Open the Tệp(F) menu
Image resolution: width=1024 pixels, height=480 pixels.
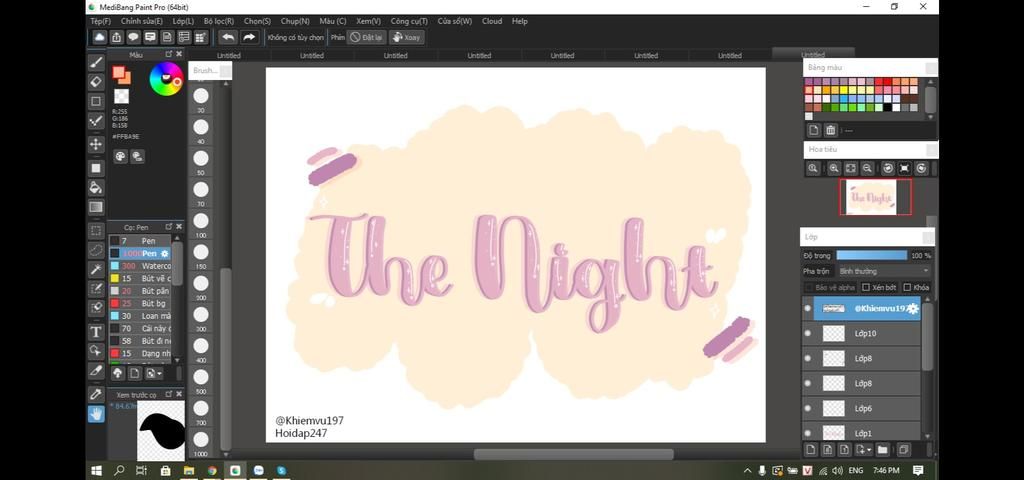[101, 22]
